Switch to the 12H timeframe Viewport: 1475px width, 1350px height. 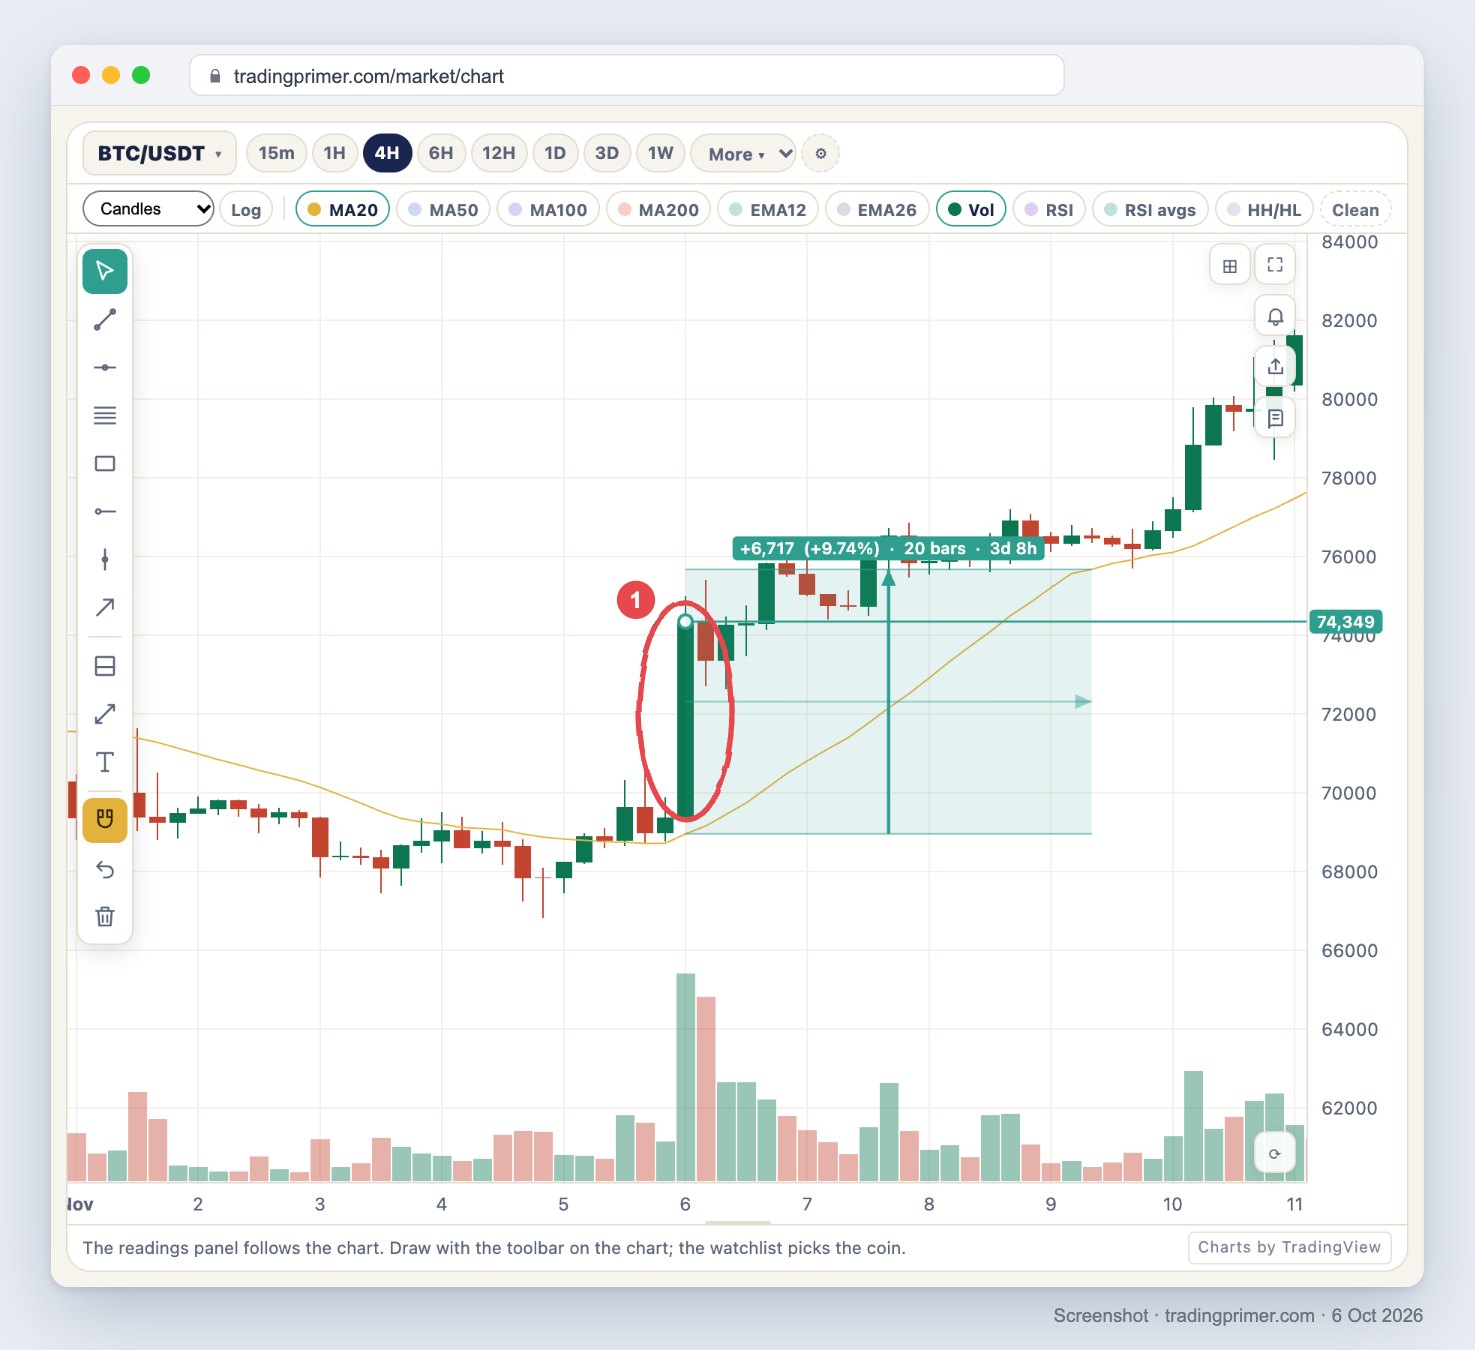[x=499, y=153]
